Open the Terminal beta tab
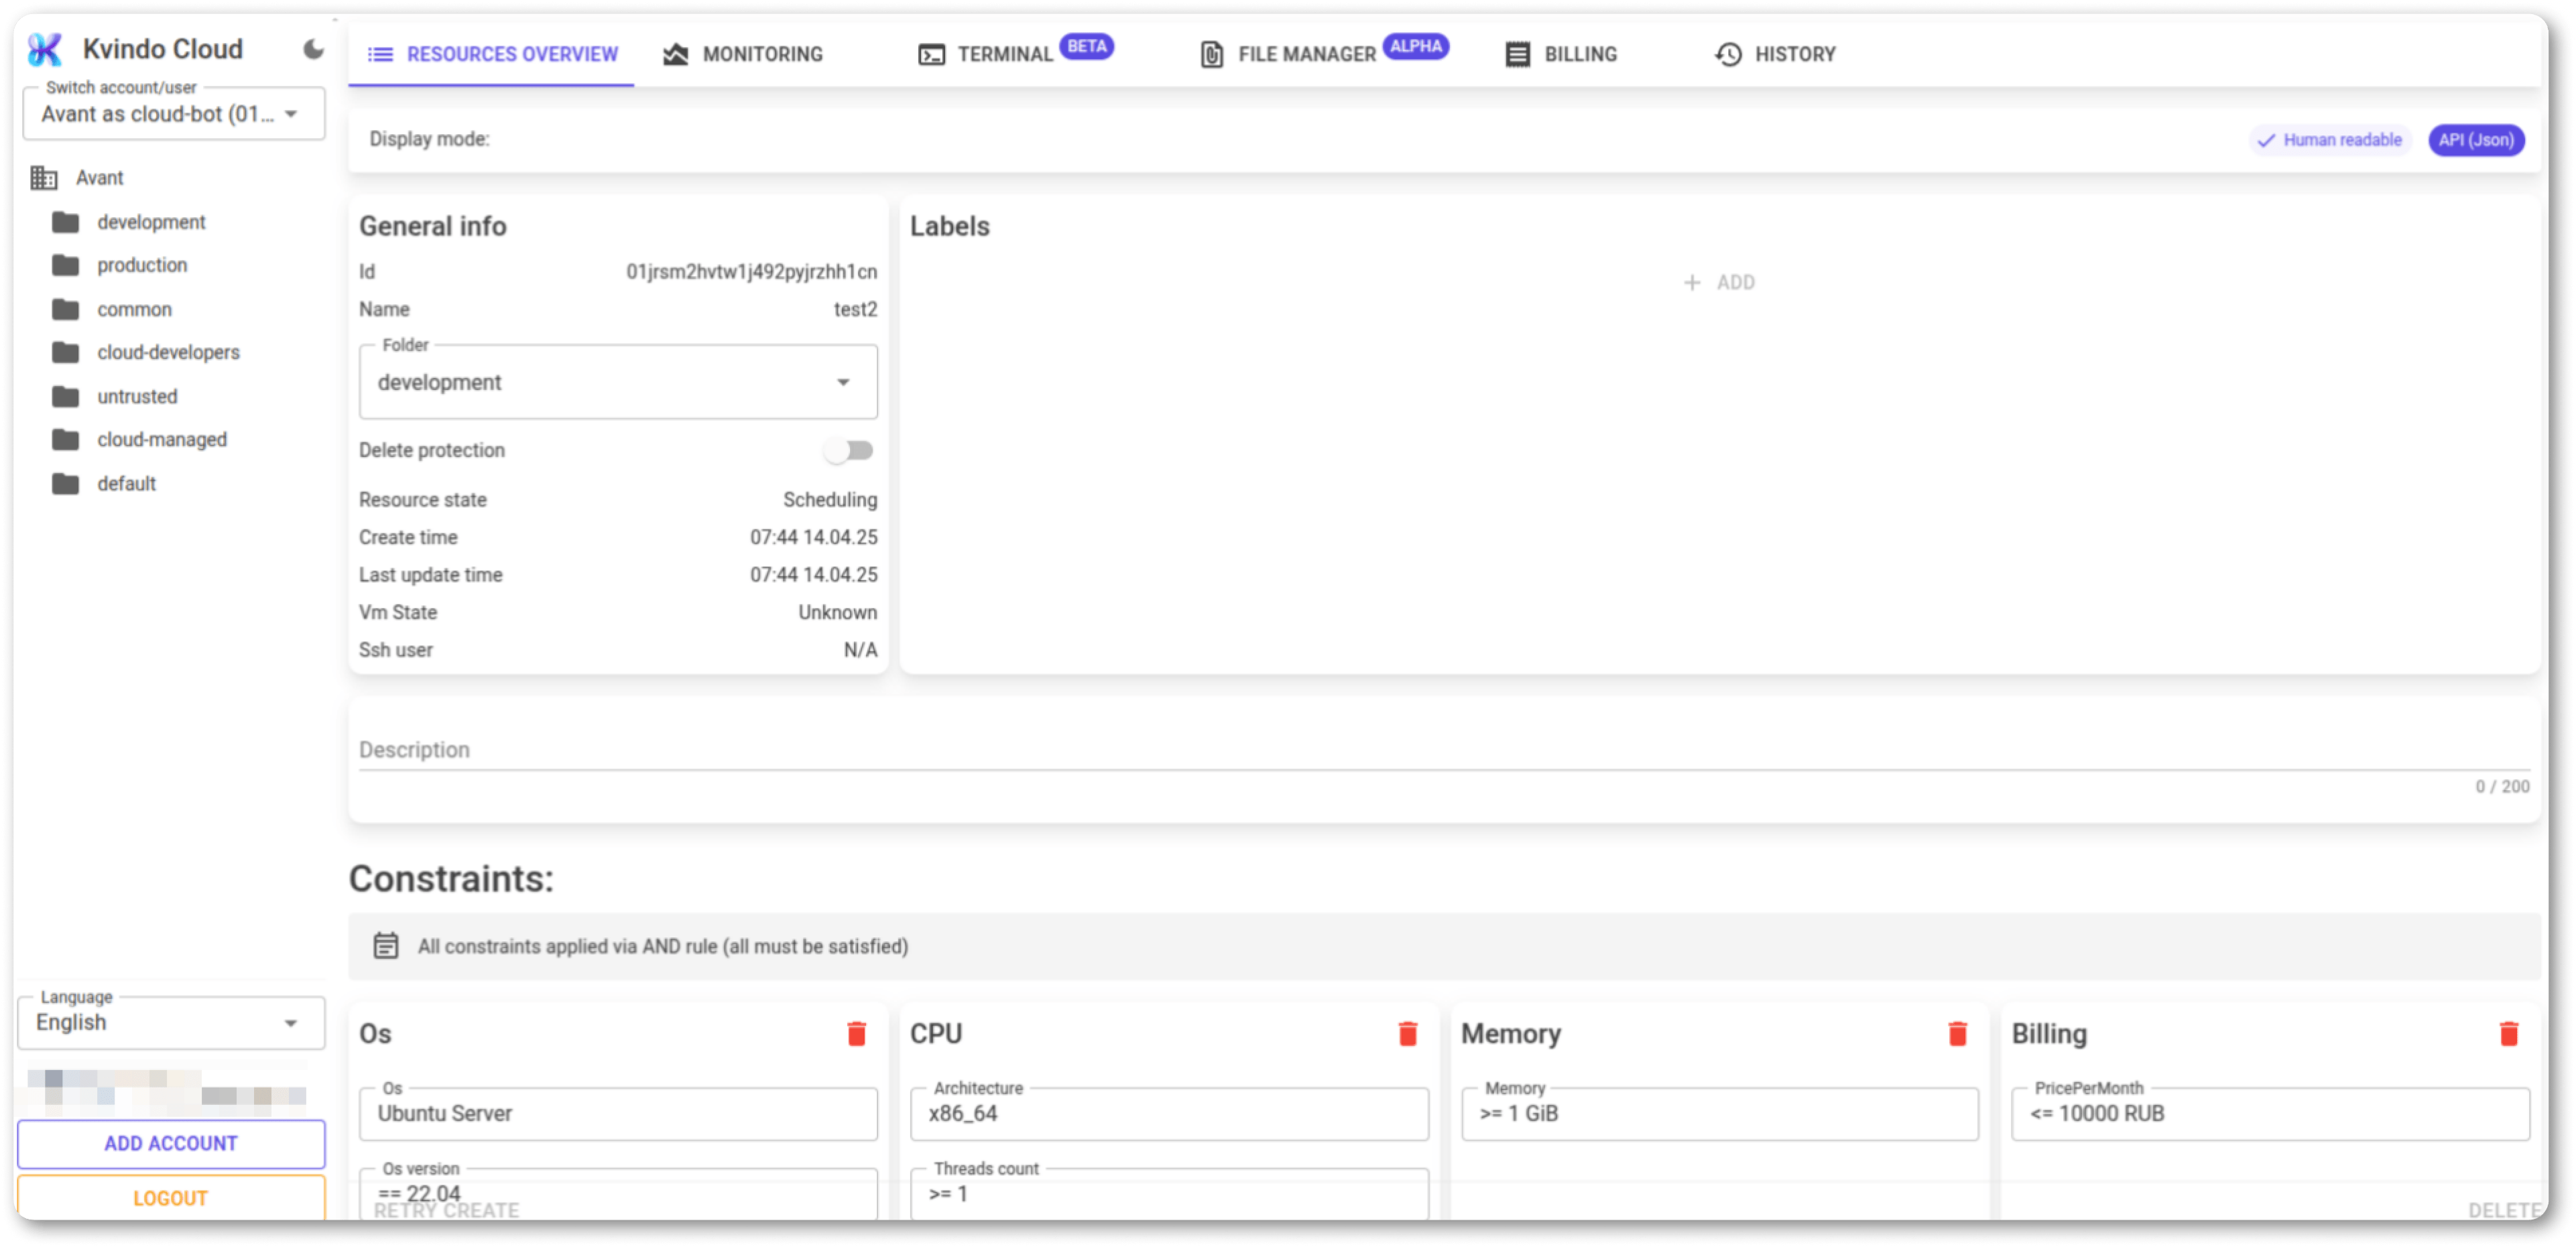This screenshot has height=1247, width=2576. point(1004,54)
